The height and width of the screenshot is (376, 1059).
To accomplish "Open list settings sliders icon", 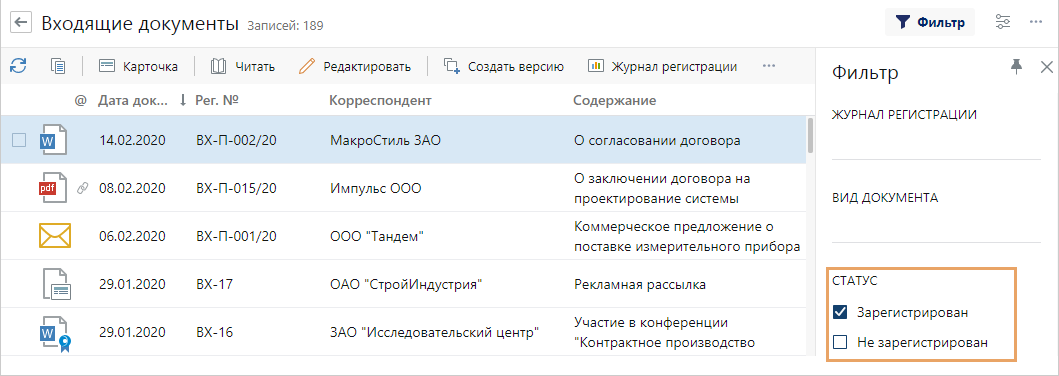I will click(1004, 22).
